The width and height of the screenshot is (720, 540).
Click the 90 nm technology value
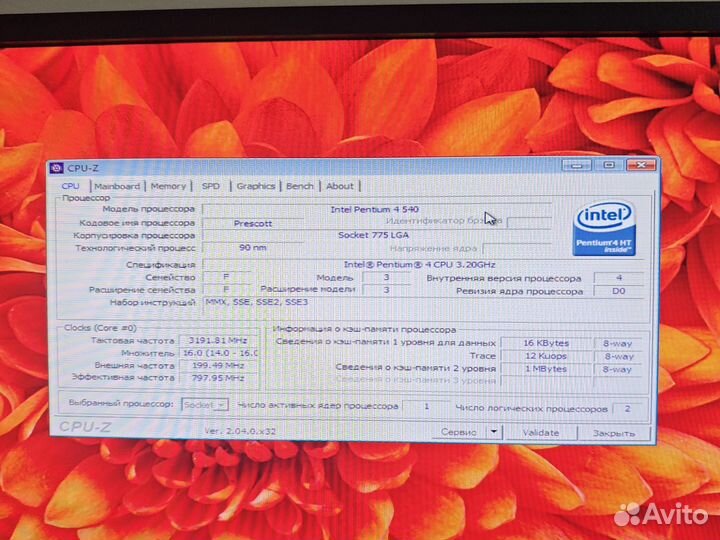(x=252, y=248)
